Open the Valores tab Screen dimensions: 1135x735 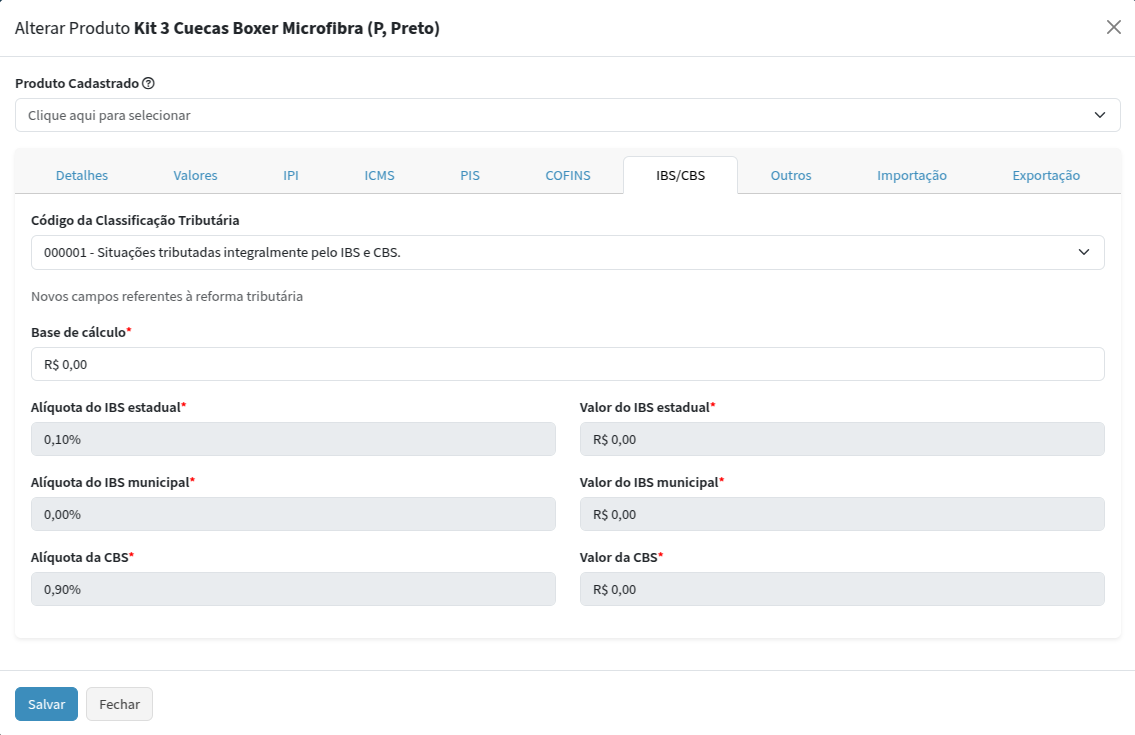tap(195, 175)
